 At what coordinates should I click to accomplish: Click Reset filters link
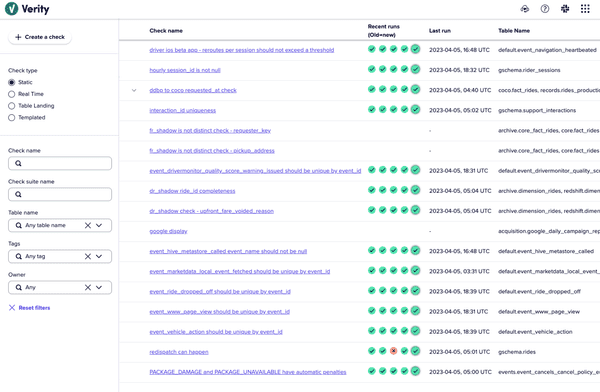[29, 308]
